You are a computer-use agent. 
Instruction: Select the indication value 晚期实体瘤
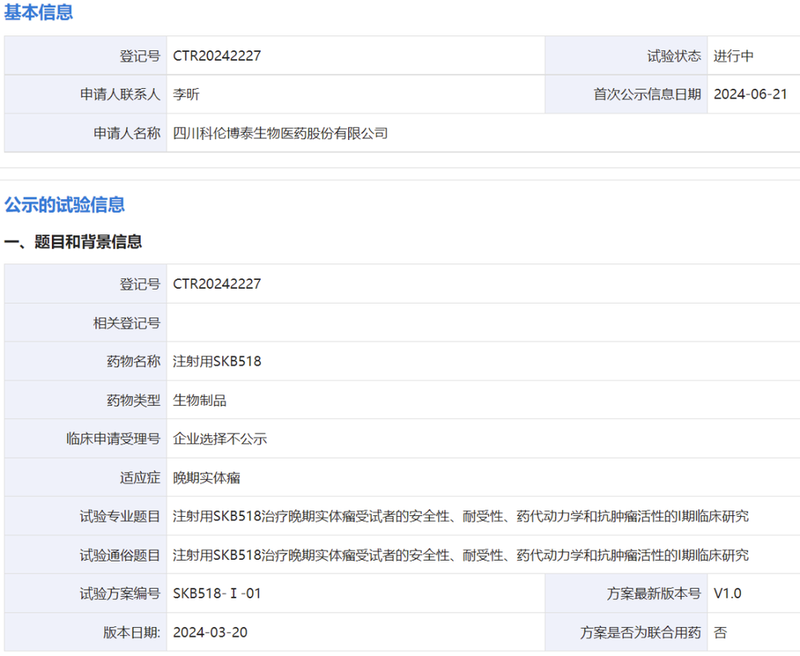(207, 478)
